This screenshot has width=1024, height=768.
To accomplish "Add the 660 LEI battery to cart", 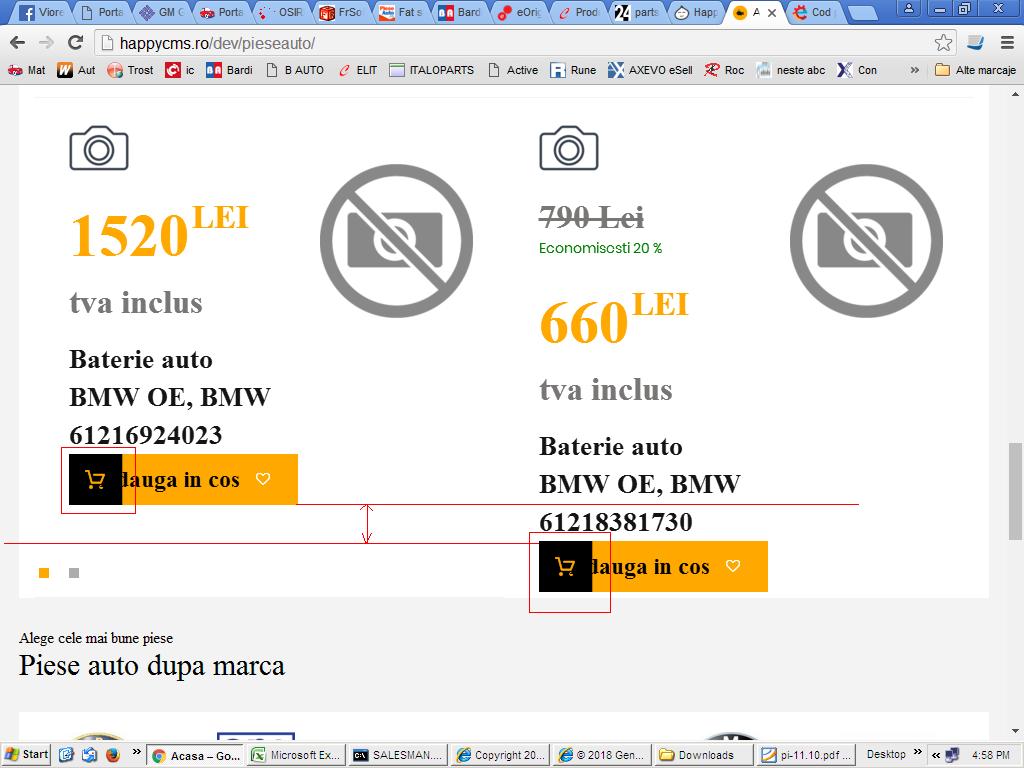I will coord(653,567).
